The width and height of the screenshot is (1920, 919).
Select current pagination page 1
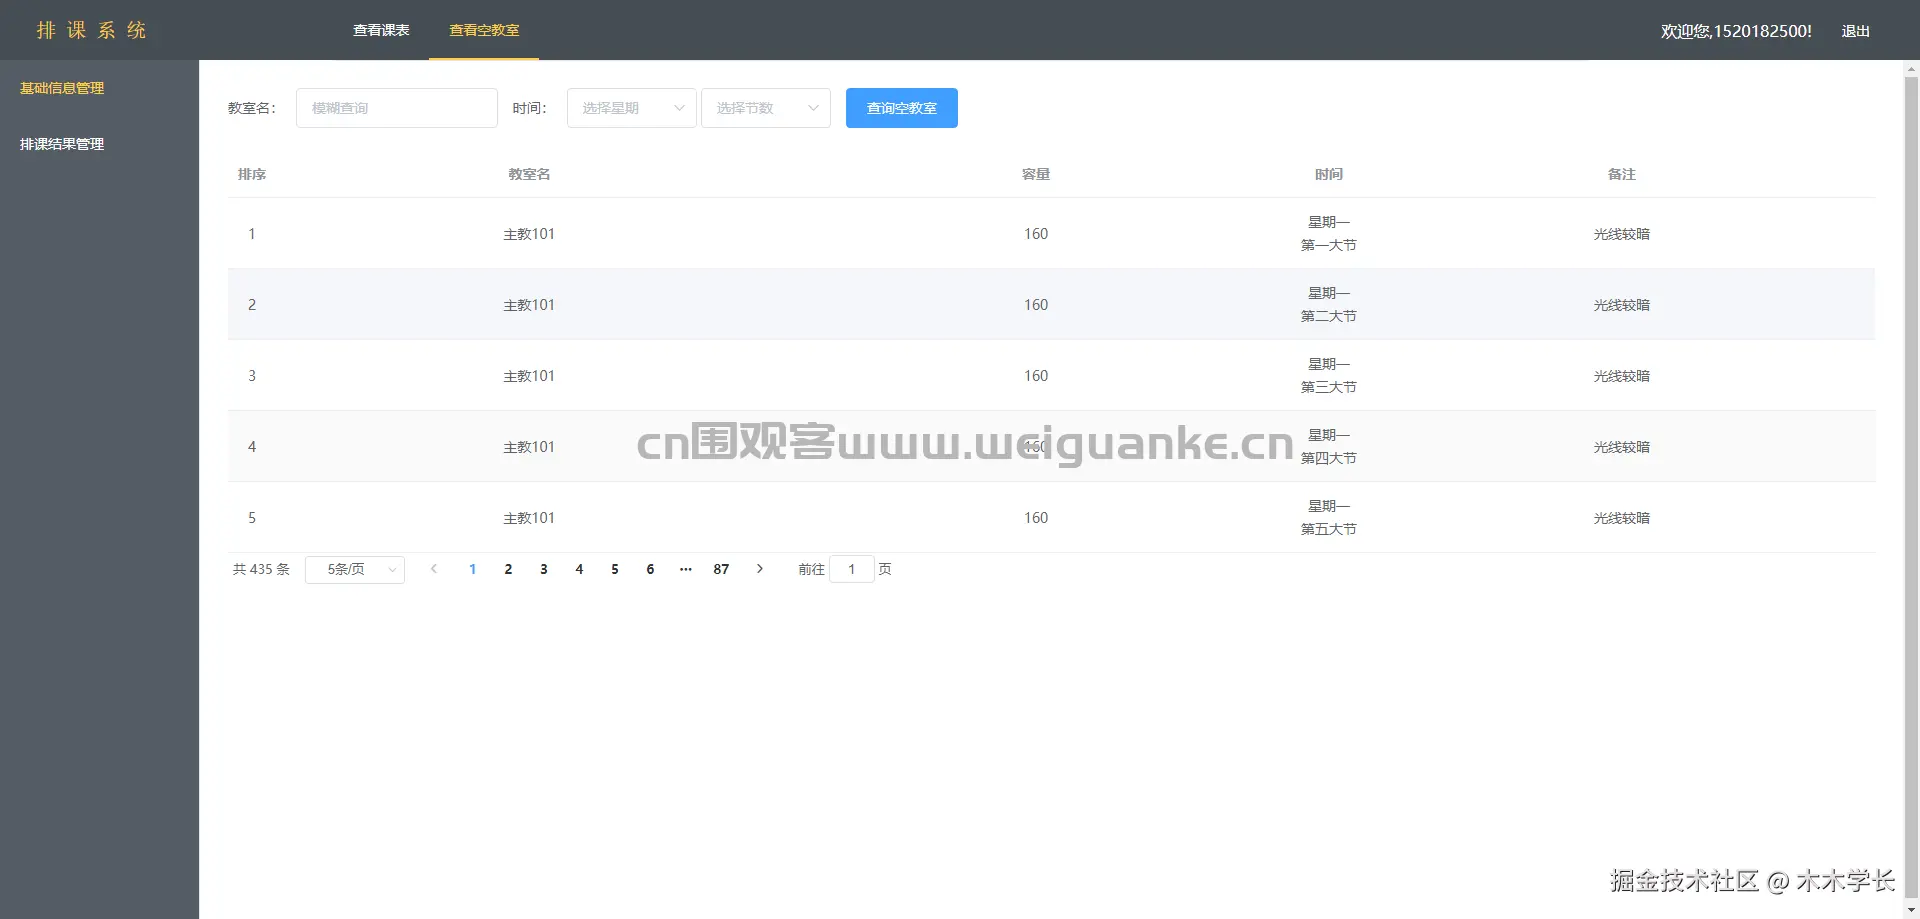point(473,569)
